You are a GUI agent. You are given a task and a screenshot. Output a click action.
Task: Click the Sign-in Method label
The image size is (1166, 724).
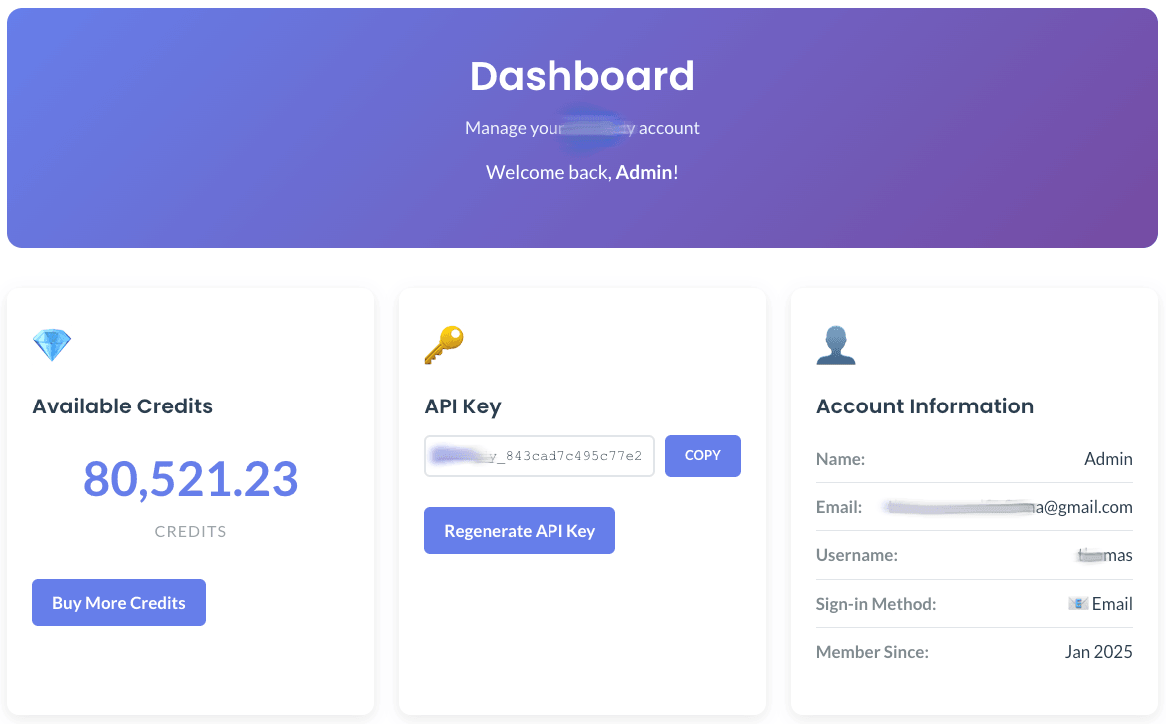(x=875, y=604)
